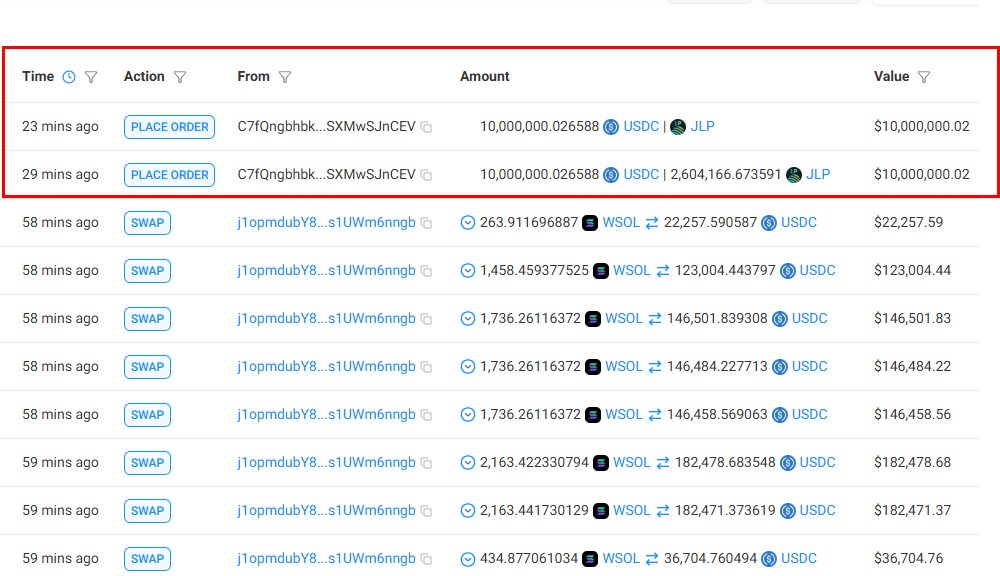Click SWAP badge in the $22,257.59 row
The image size is (1000, 576).
(147, 223)
